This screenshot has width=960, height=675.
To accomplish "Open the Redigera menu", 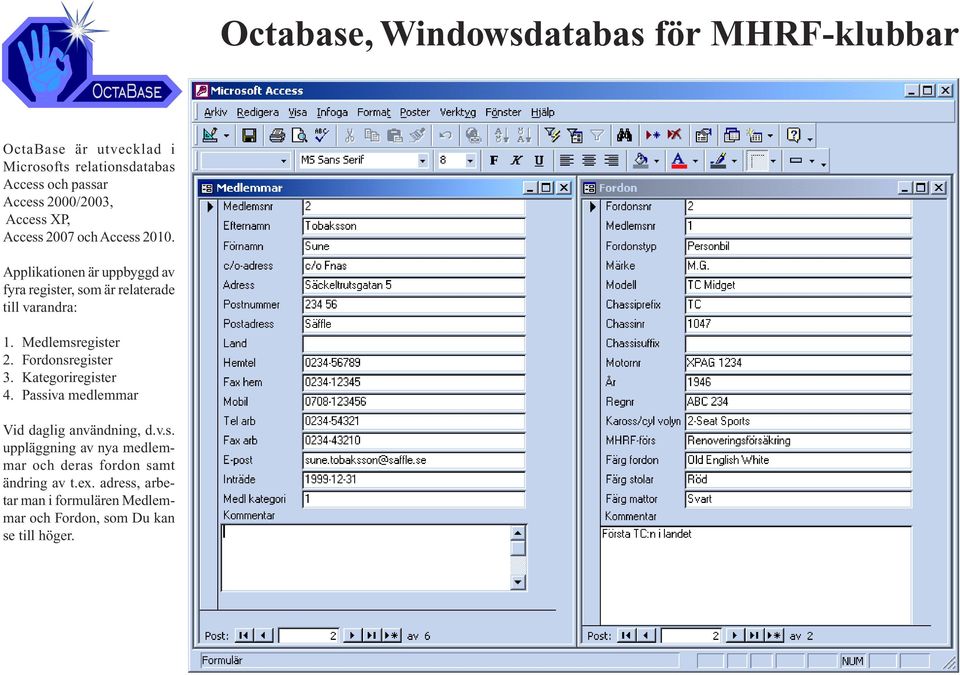I will click(x=257, y=112).
